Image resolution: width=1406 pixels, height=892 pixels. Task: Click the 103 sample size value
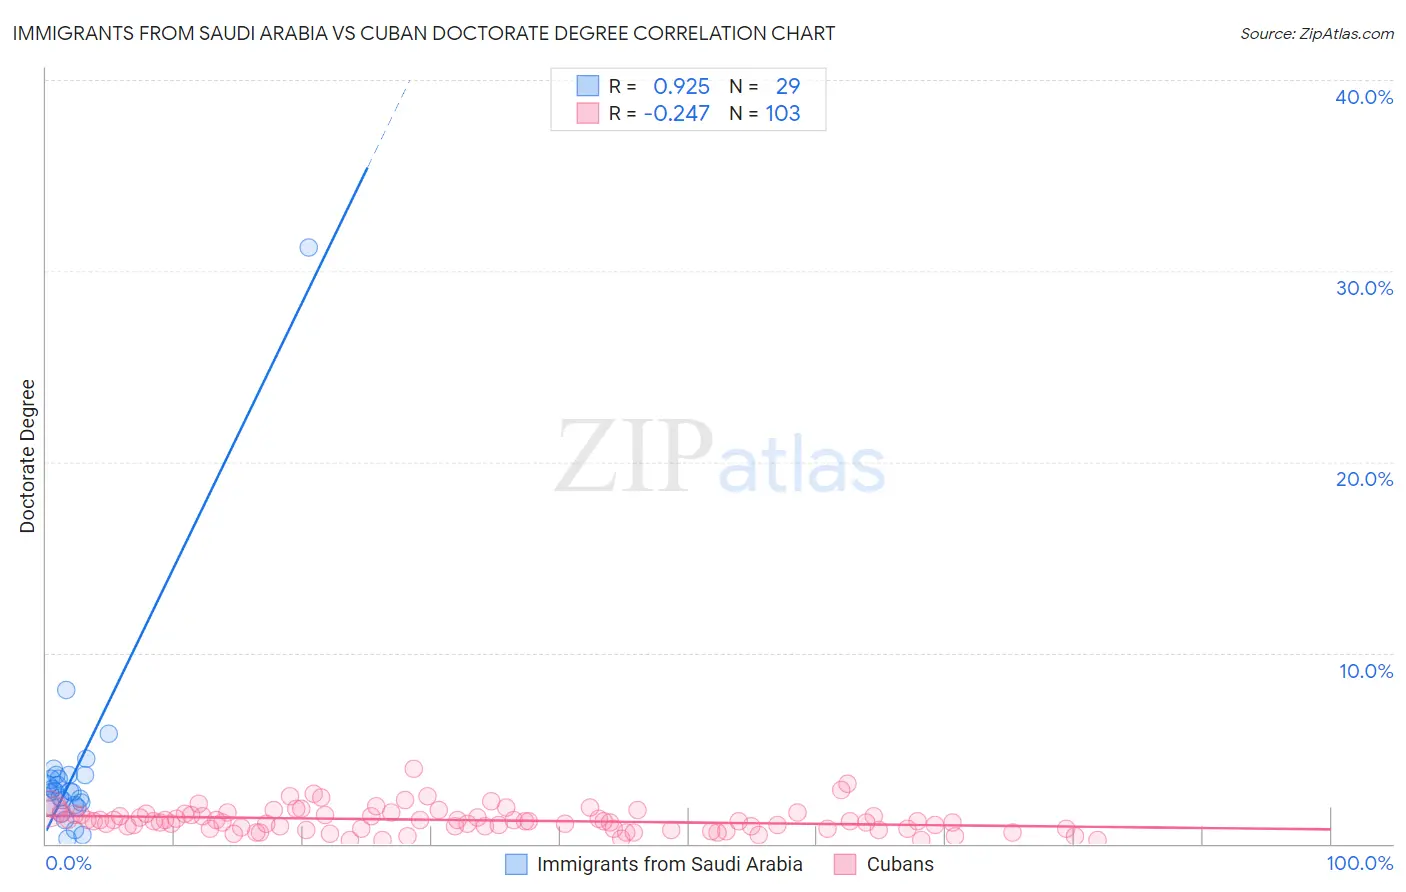coord(783,113)
